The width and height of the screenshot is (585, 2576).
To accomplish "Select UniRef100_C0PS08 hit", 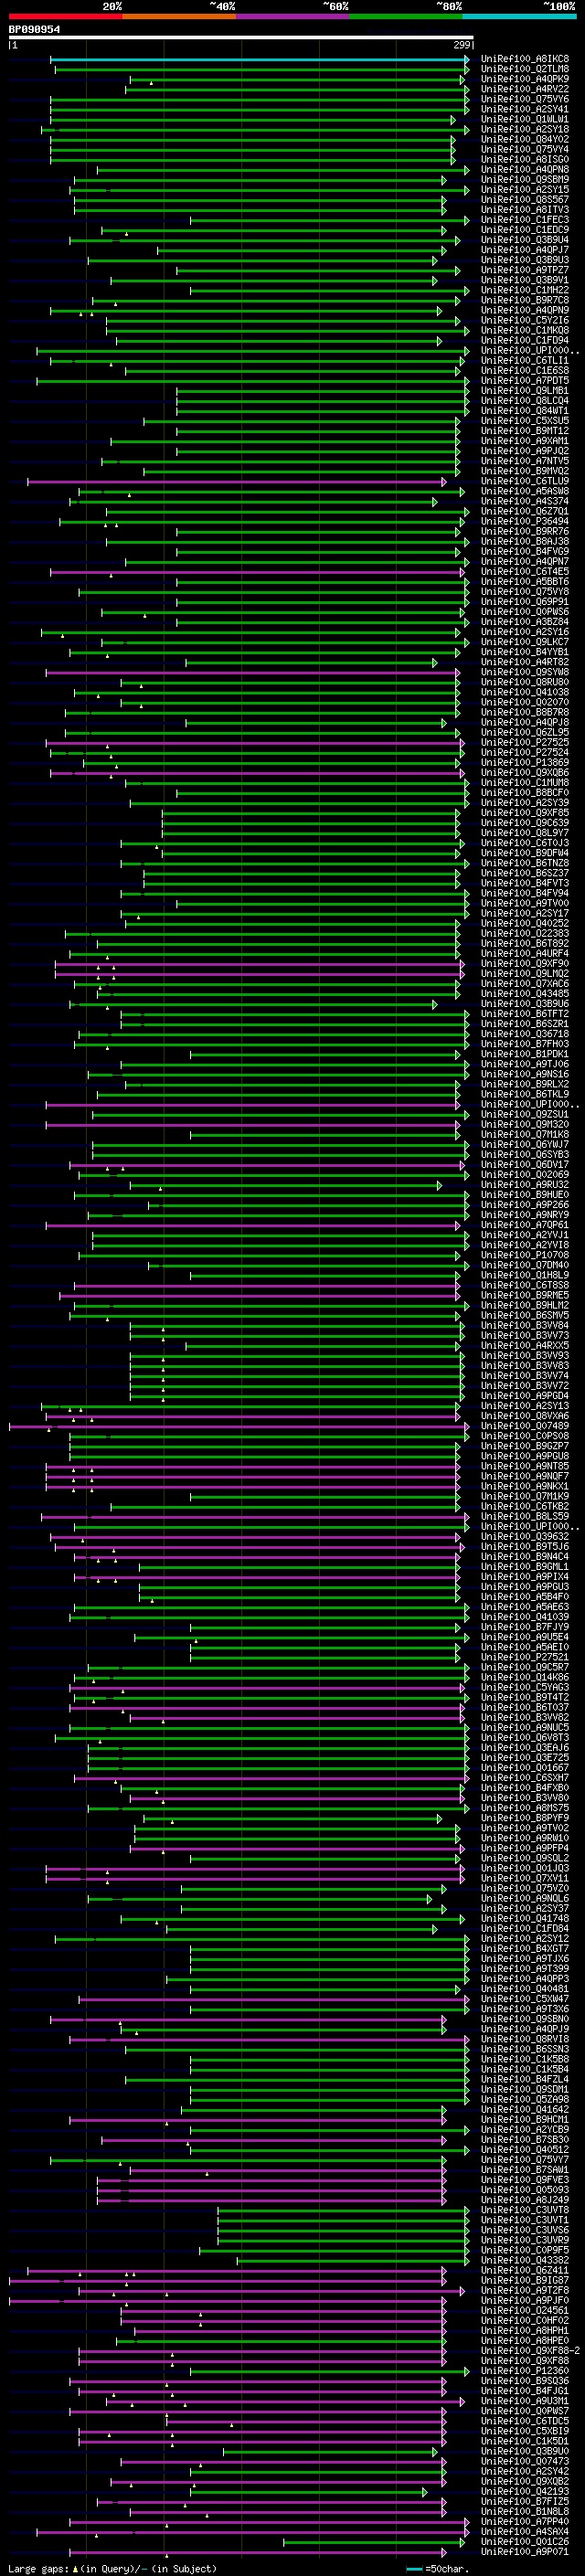I will pyautogui.click(x=525, y=1437).
